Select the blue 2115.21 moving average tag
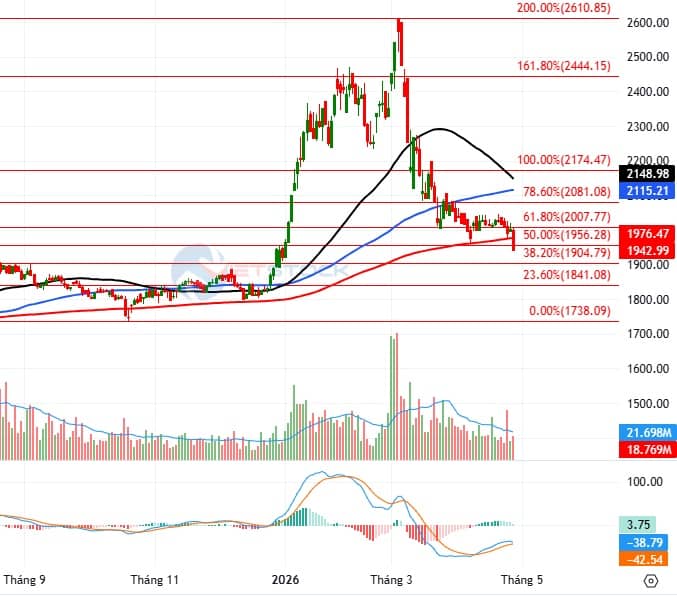This screenshot has height=596, width=677. 647,190
